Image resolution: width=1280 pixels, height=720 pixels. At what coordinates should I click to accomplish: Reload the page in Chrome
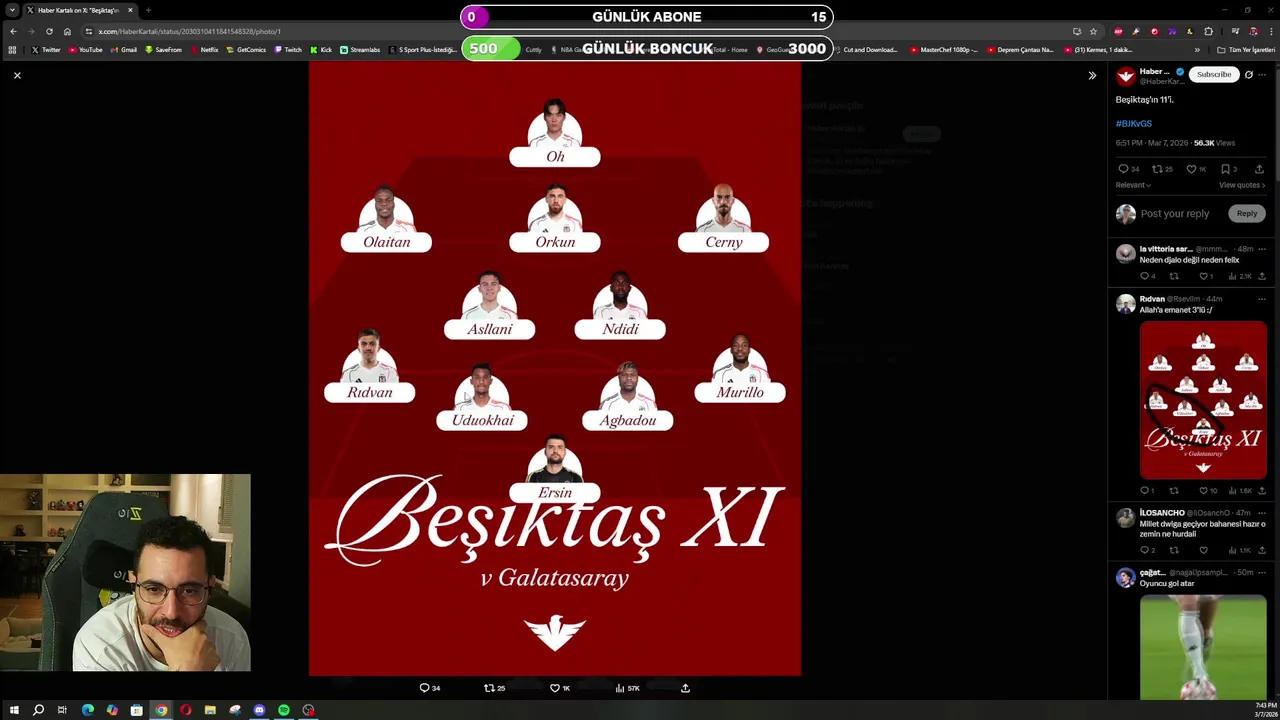tap(49, 31)
